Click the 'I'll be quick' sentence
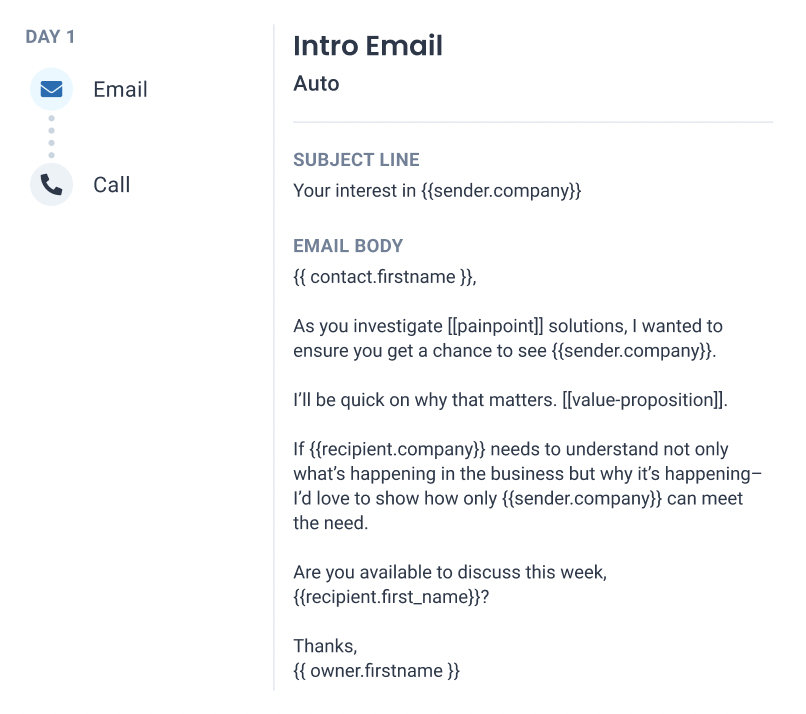Viewport: 806px width, 714px height. tap(510, 400)
